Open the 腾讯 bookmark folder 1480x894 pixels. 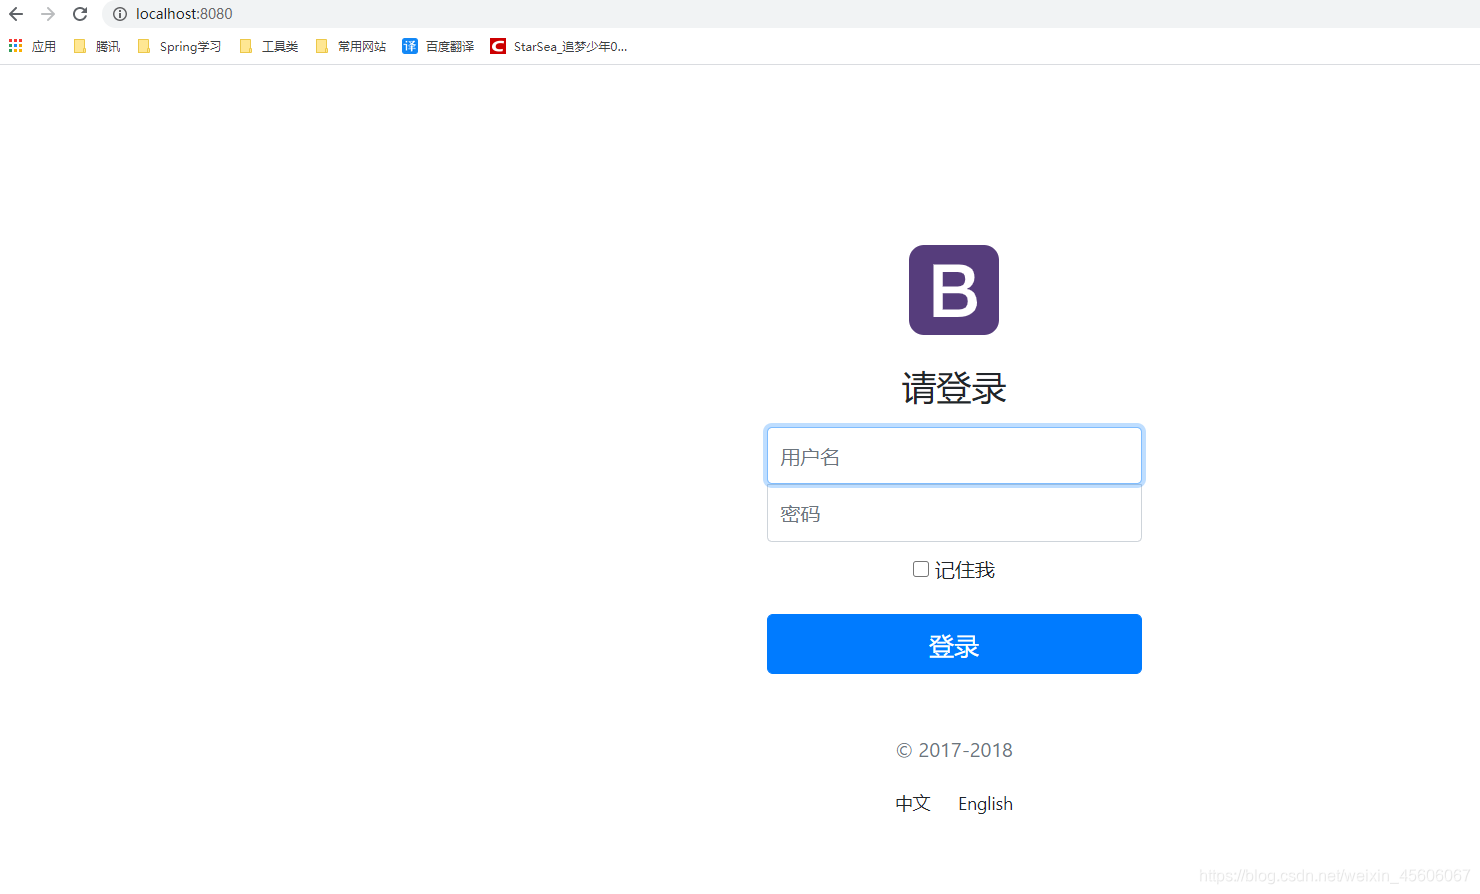[97, 46]
